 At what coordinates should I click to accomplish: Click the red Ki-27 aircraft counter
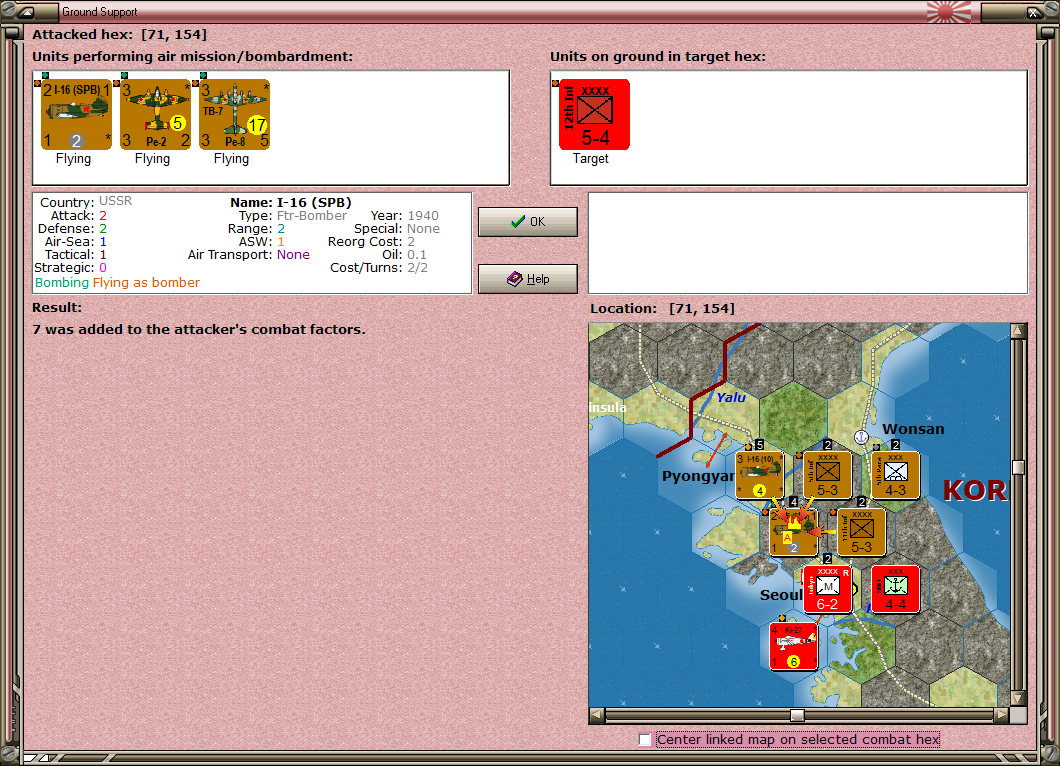793,647
